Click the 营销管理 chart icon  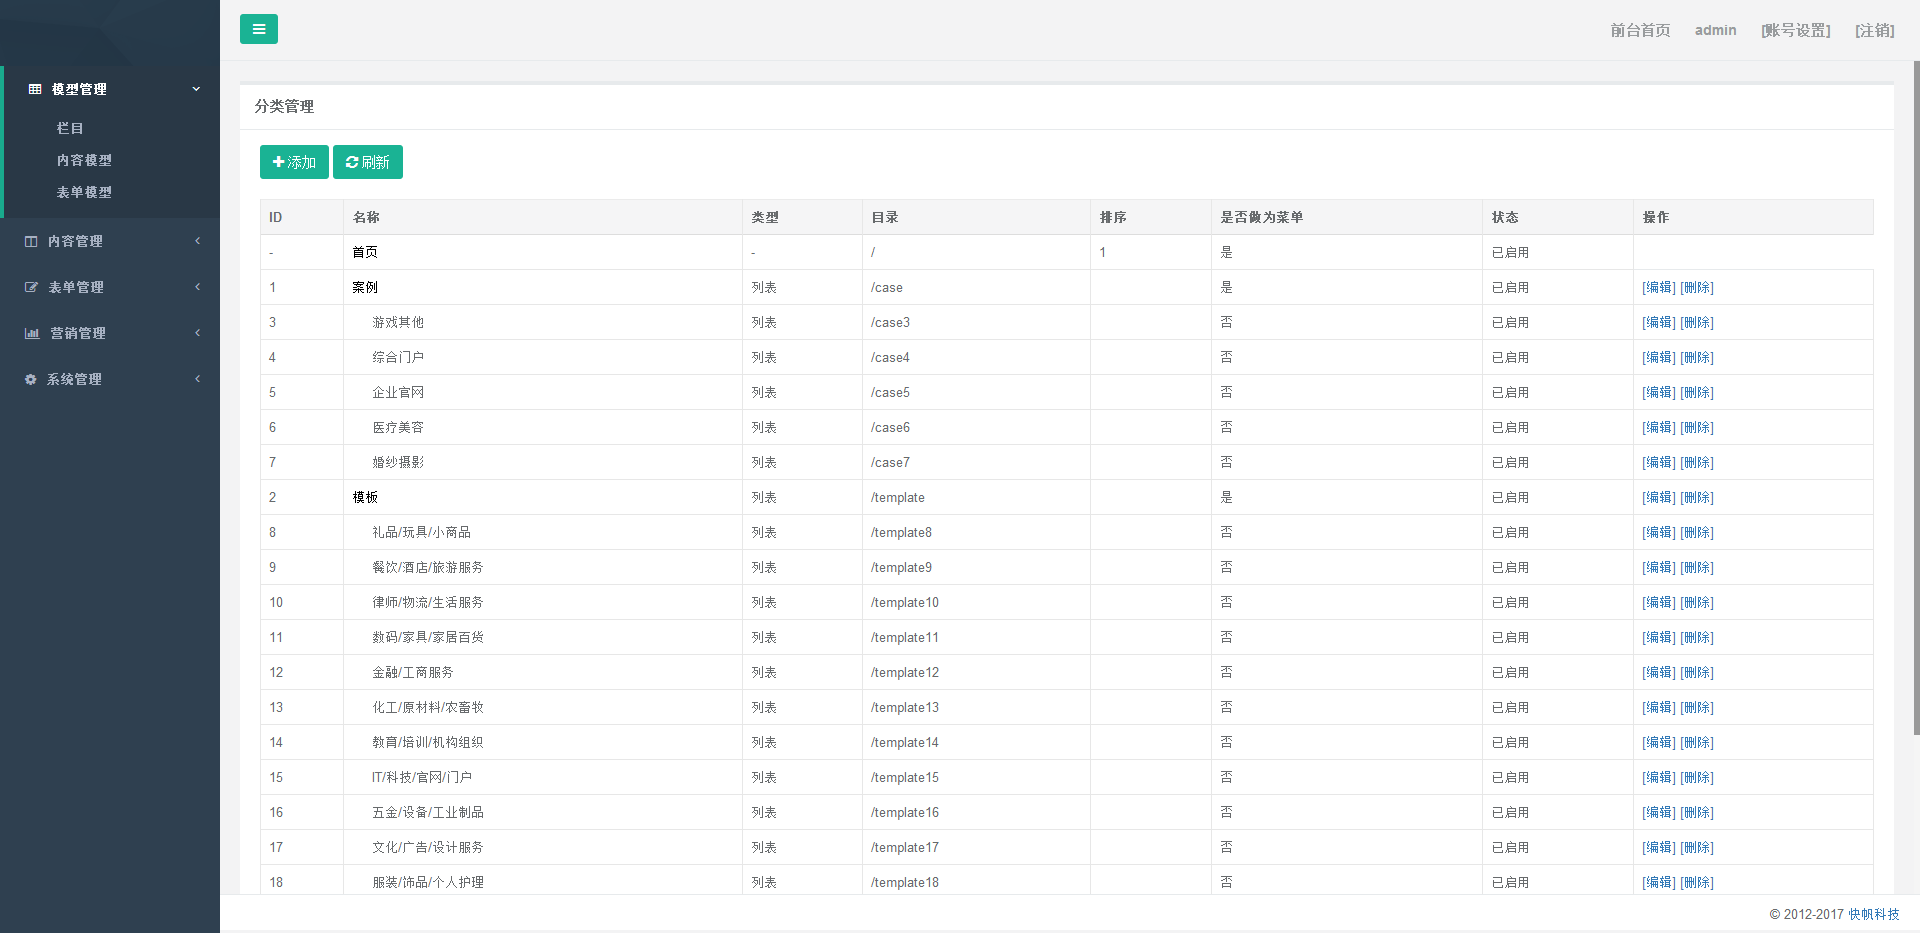(32, 333)
